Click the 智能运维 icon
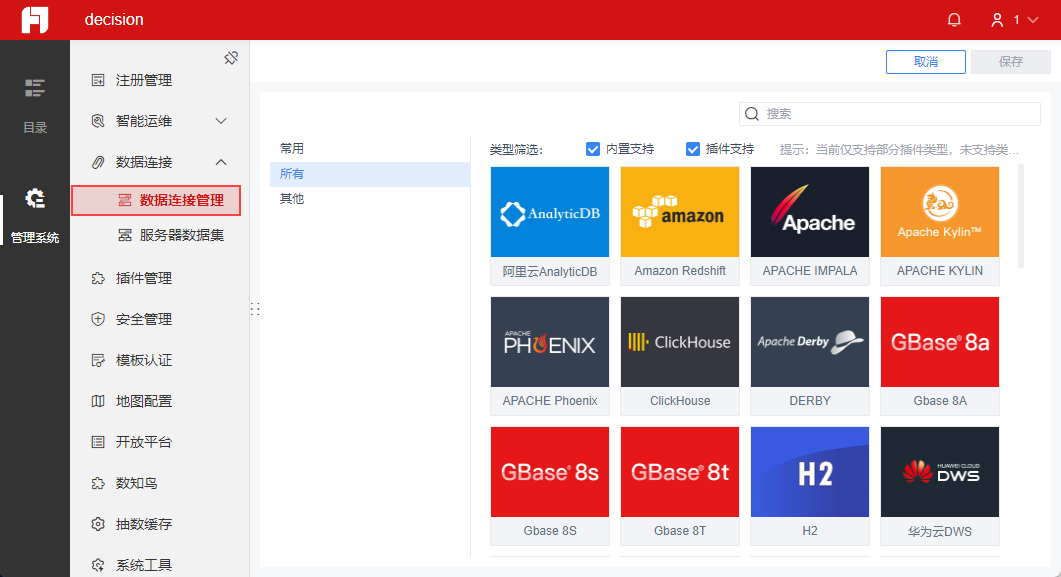 click(x=98, y=121)
